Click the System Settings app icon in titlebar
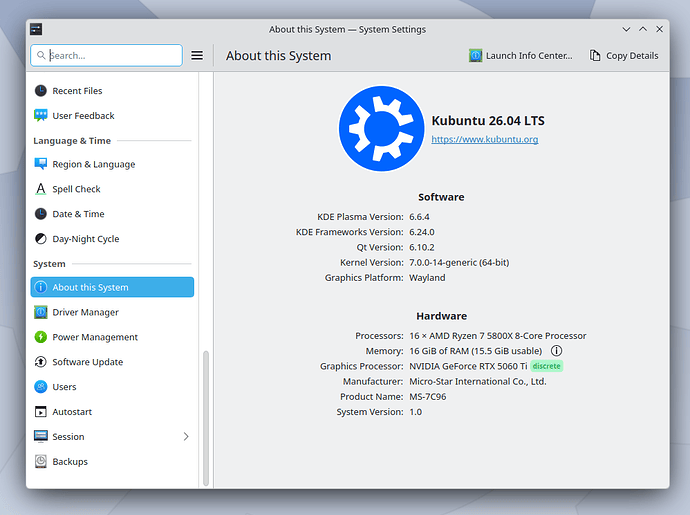The image size is (690, 515). (36, 29)
